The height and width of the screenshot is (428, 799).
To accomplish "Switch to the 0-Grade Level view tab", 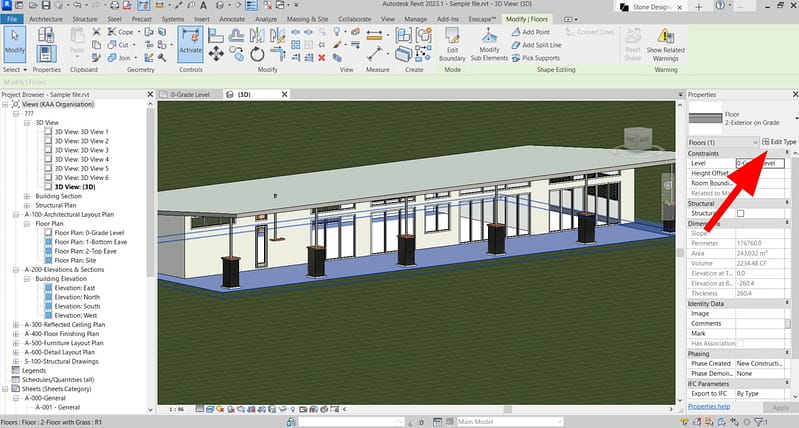I will [188, 93].
